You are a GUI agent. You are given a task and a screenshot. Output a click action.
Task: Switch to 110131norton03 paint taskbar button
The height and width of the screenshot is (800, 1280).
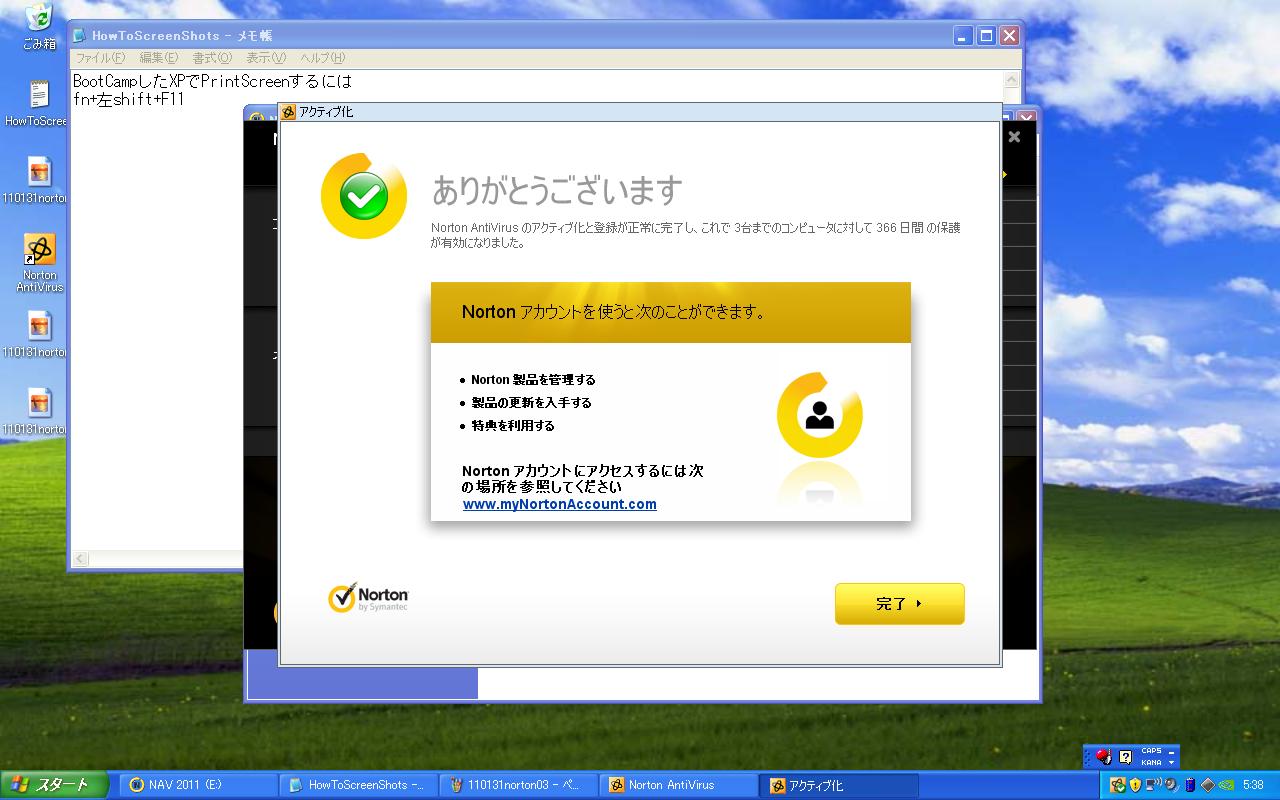point(519,785)
